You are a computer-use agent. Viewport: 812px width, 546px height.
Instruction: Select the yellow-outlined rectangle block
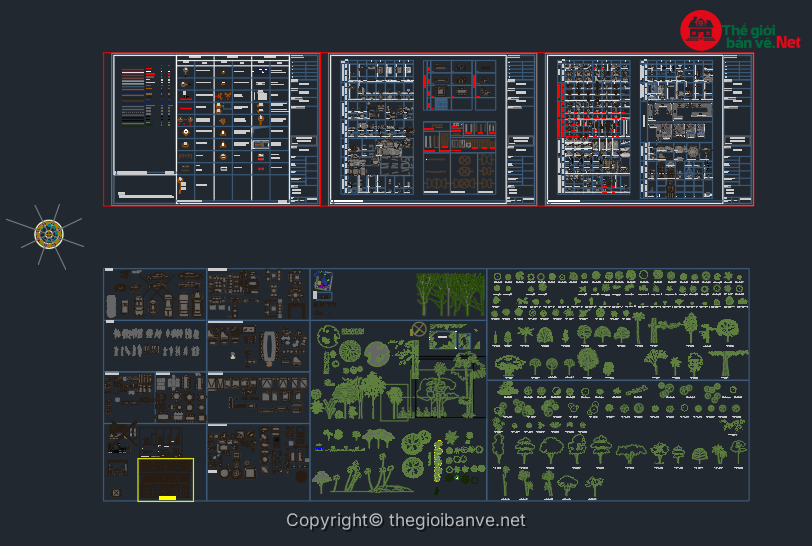tap(165, 479)
